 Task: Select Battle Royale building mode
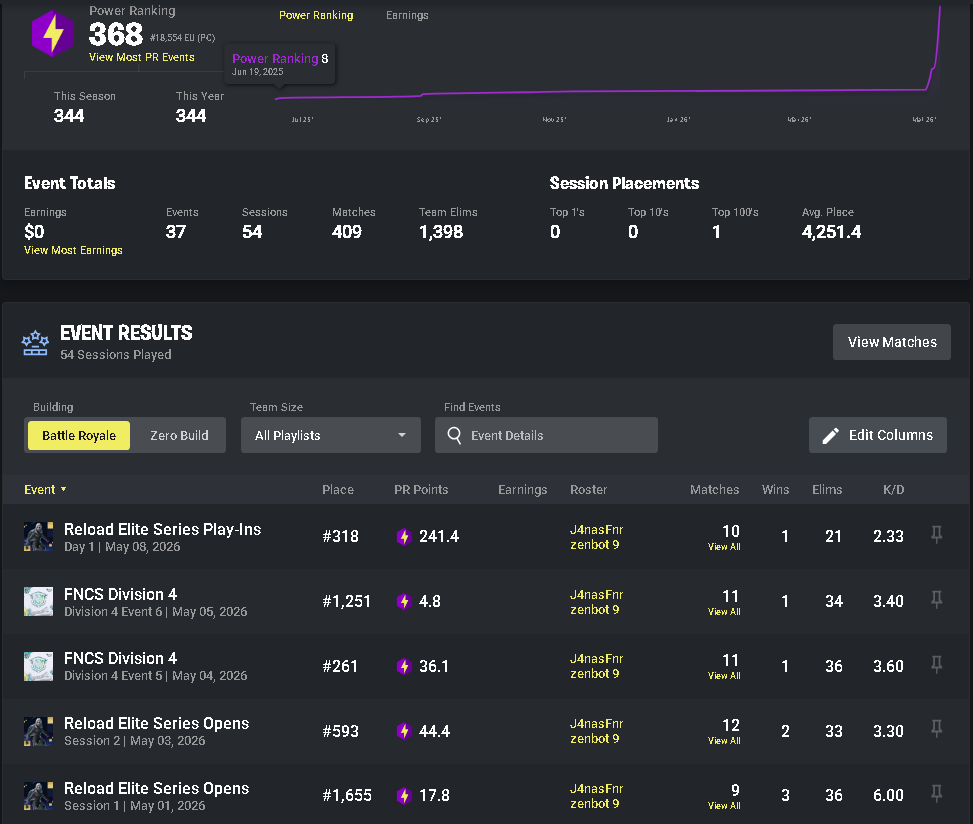[x=79, y=436]
